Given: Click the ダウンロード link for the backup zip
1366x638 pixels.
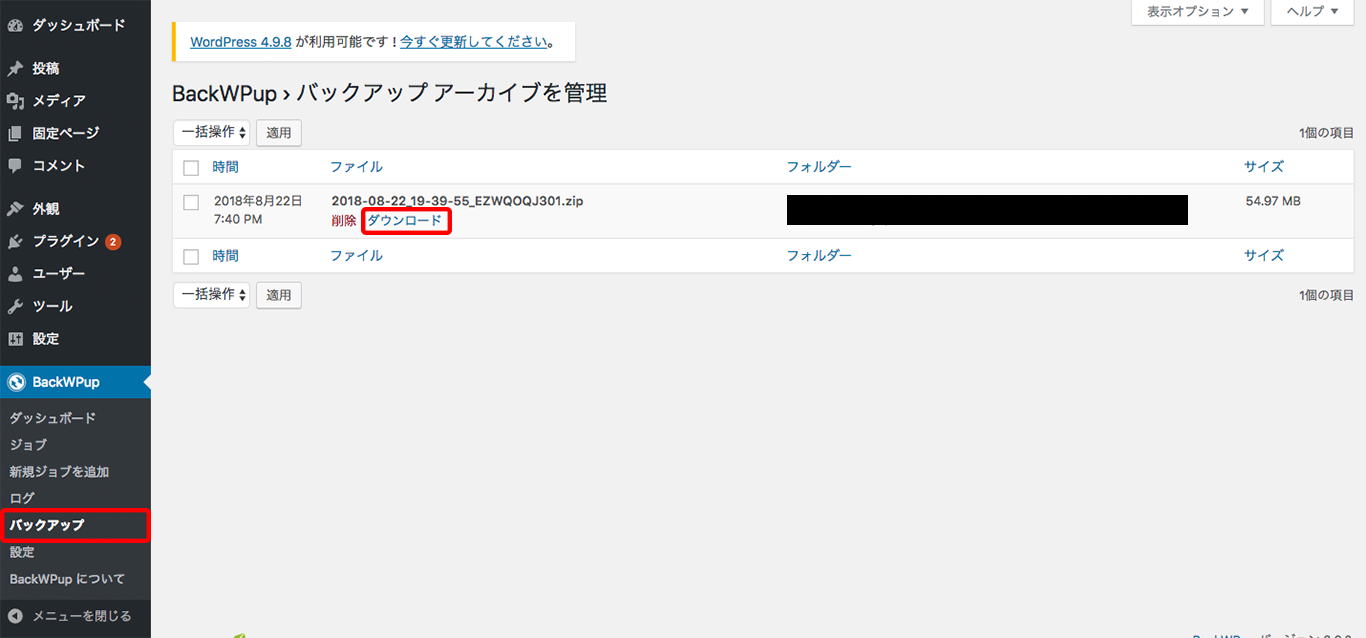Looking at the screenshot, I should click(405, 221).
